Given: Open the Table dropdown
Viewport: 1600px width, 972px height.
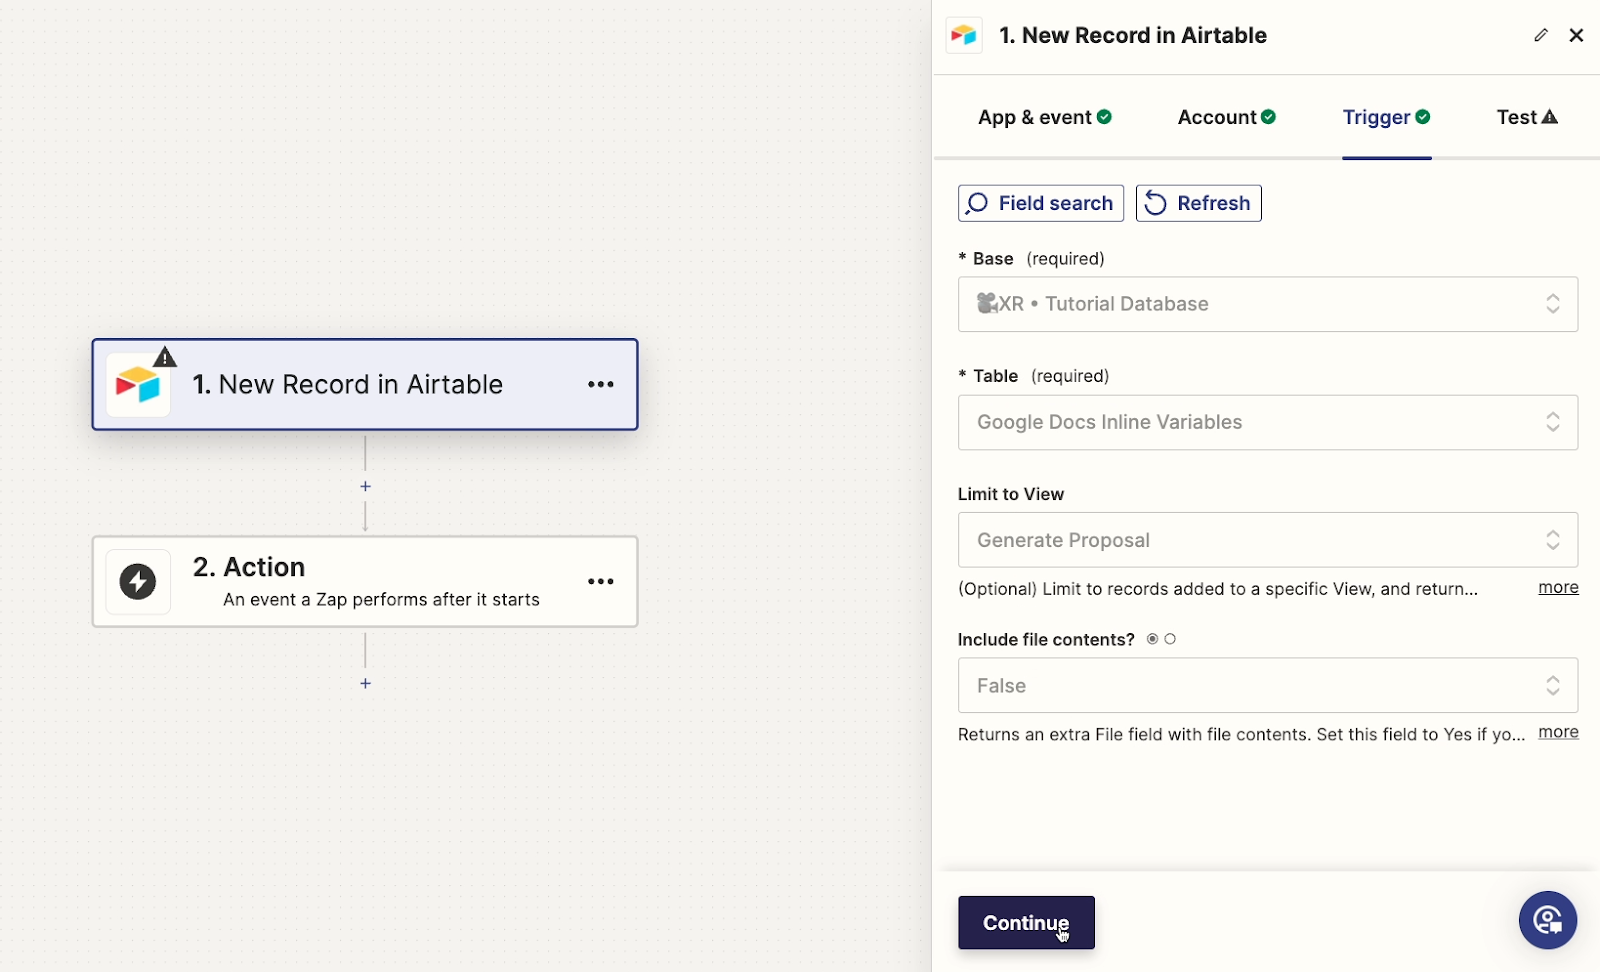Looking at the screenshot, I should [1268, 422].
